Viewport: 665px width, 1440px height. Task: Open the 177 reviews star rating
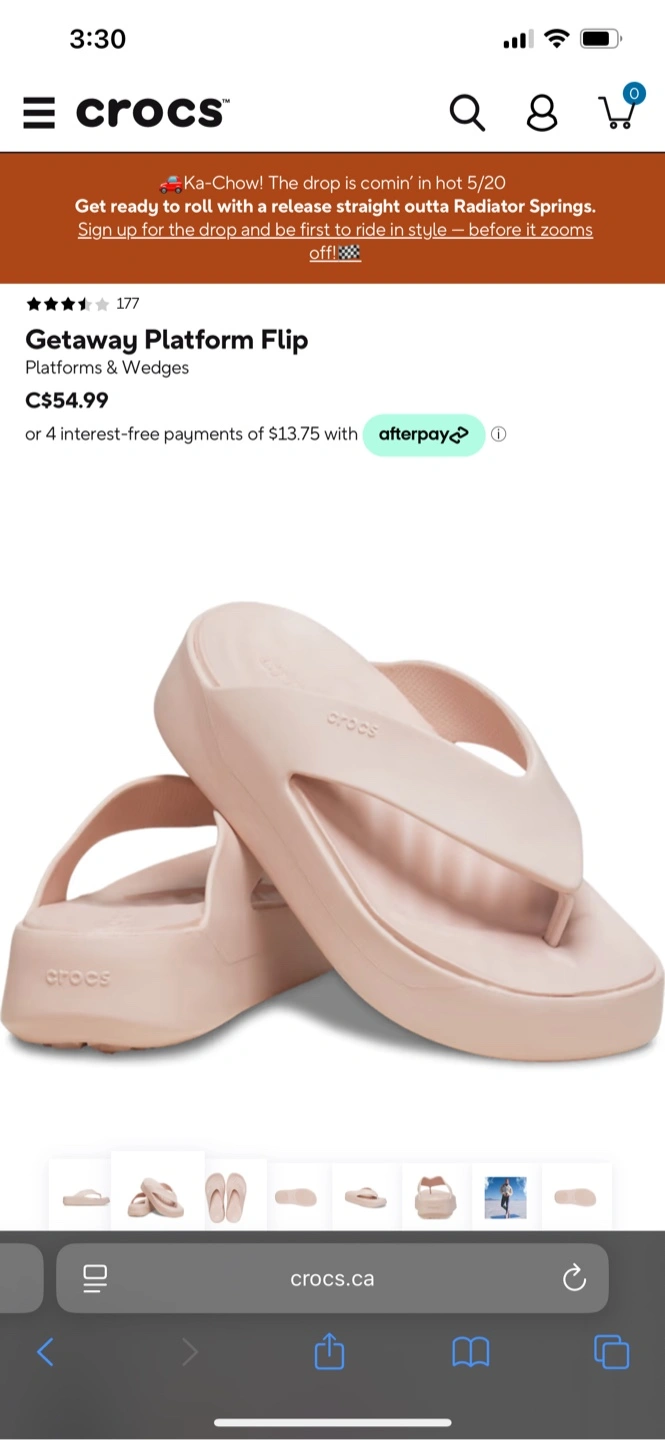click(x=82, y=304)
